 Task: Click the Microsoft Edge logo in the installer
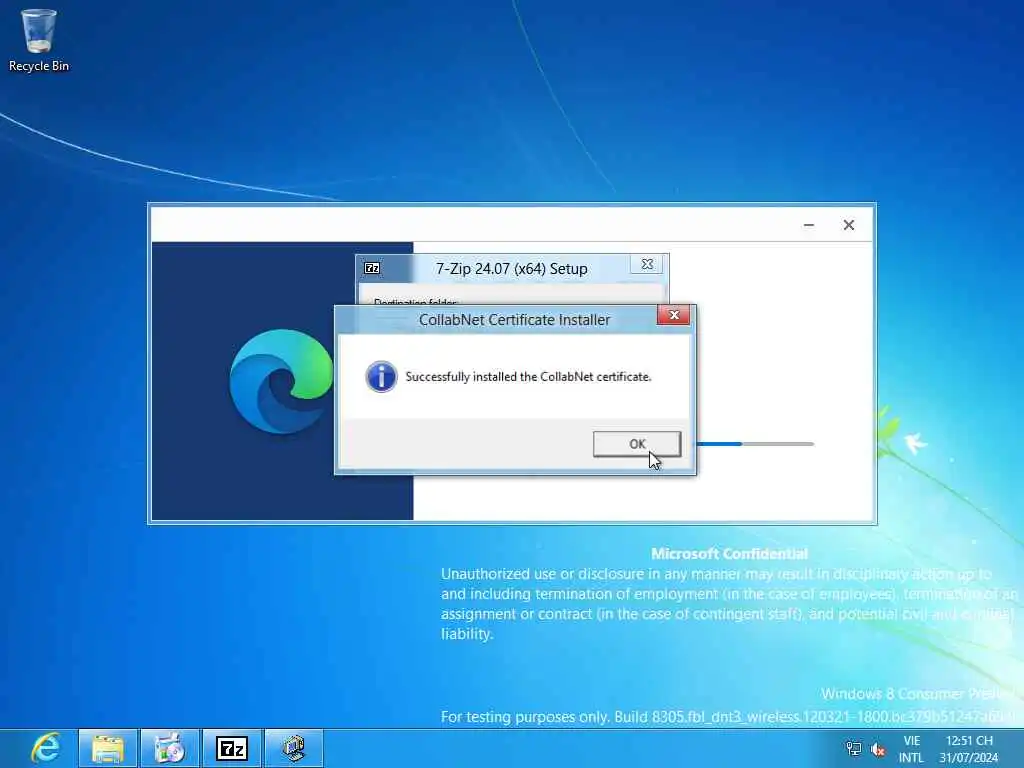point(281,381)
